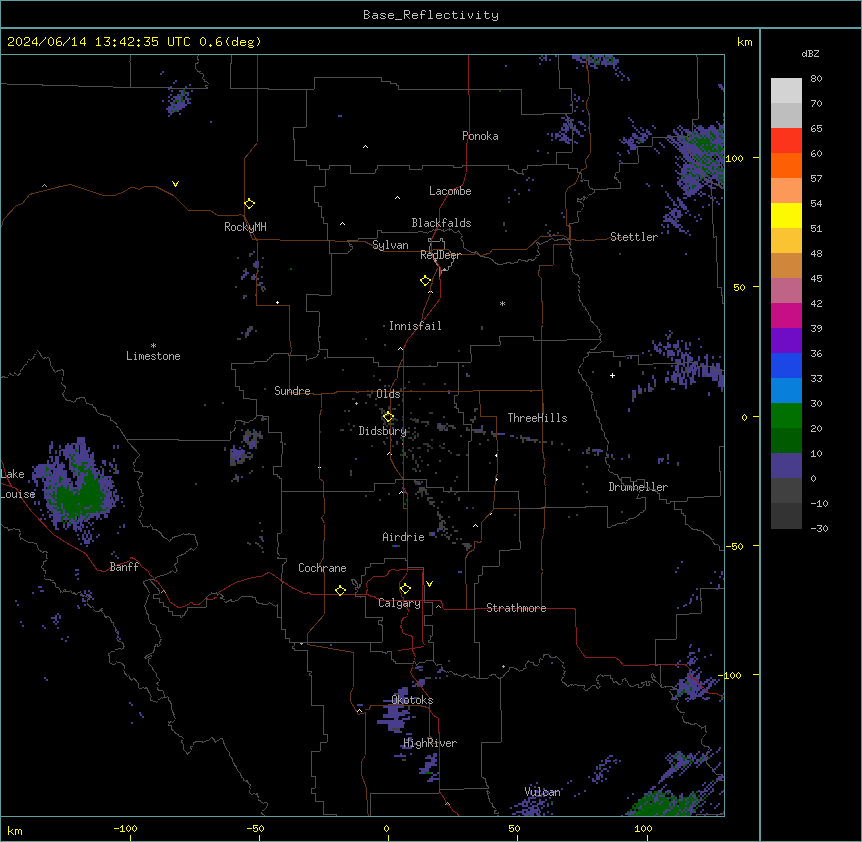Click the yellow V marker east of Calgary
Viewport: 862px width, 842px height.
pos(429,584)
